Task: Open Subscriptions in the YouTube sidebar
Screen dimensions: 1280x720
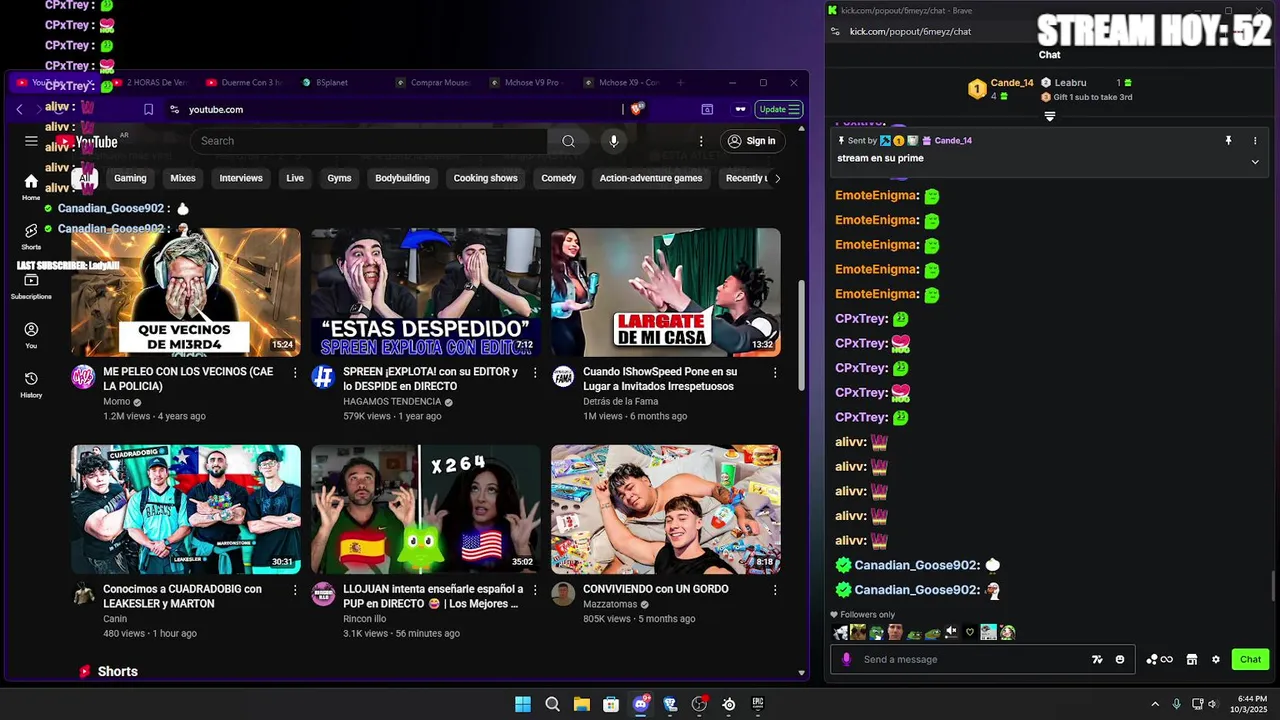Action: click(x=31, y=286)
